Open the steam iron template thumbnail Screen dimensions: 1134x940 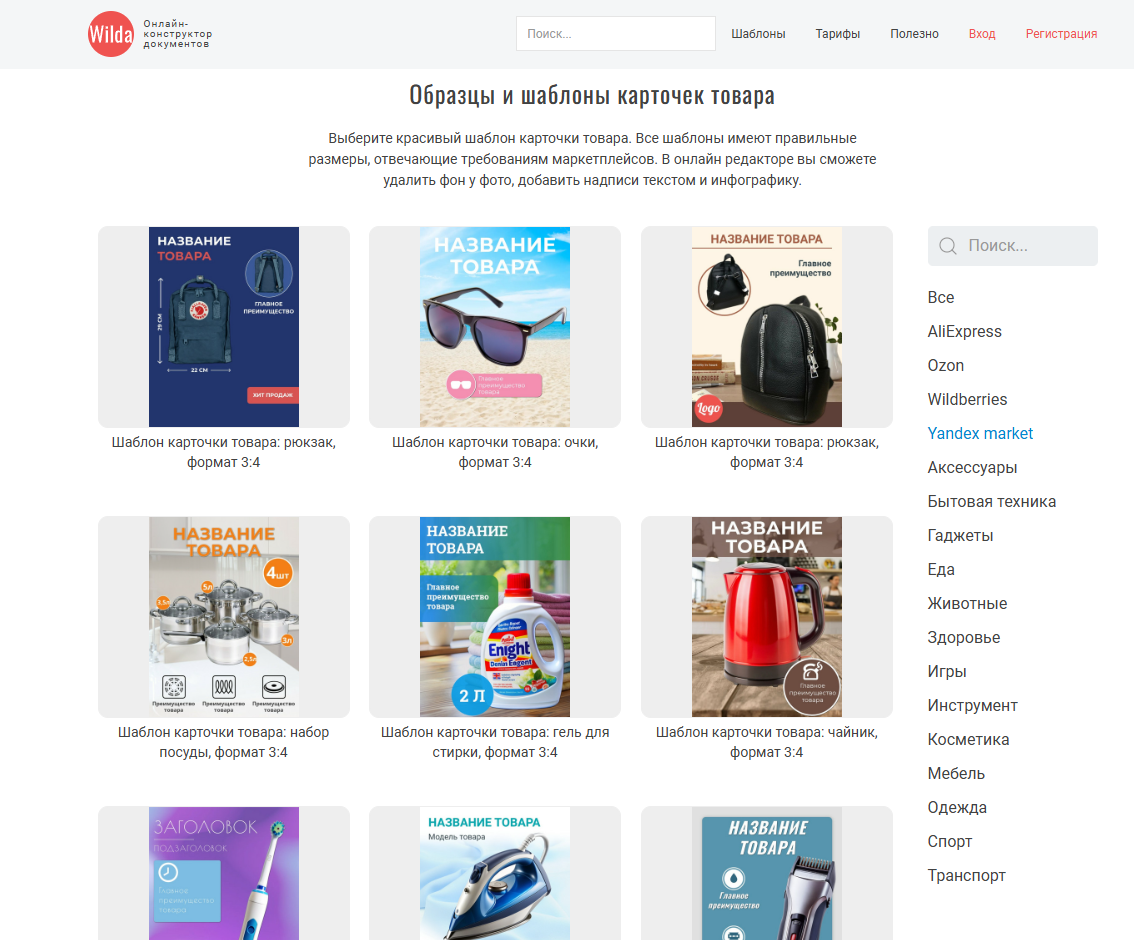point(495,873)
